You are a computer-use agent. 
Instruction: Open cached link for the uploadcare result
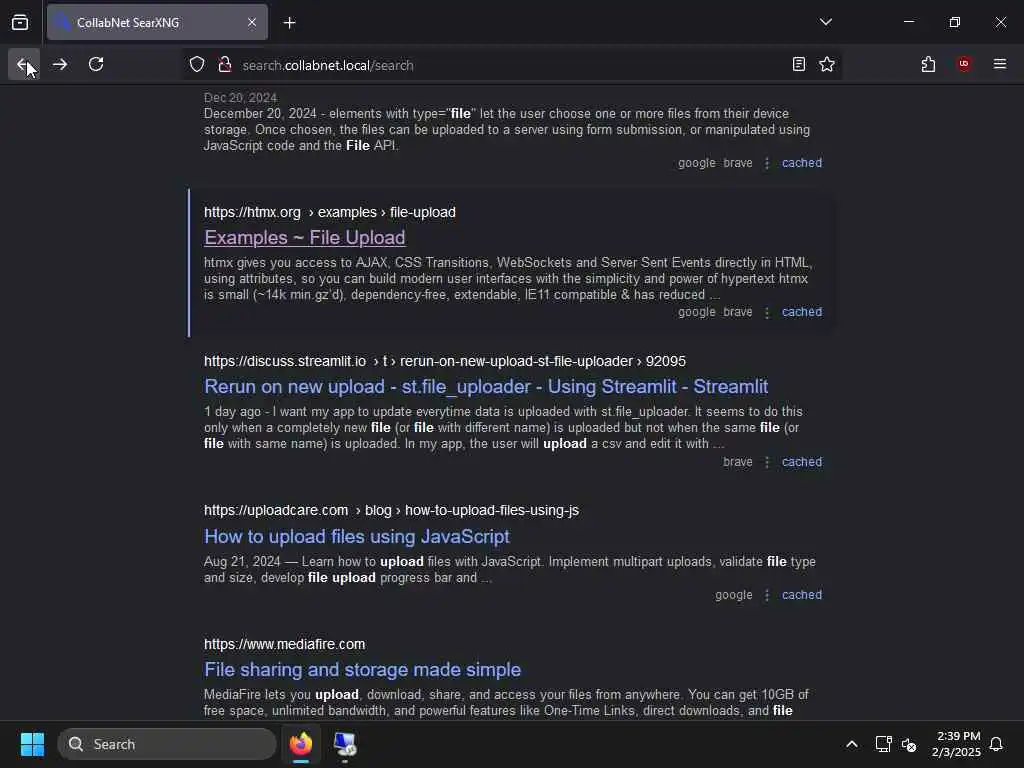pyautogui.click(x=802, y=595)
